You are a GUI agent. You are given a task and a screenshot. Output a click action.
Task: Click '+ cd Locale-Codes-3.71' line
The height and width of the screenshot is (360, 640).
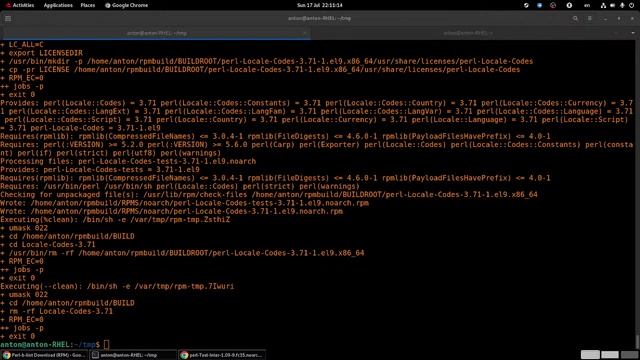click(48, 244)
